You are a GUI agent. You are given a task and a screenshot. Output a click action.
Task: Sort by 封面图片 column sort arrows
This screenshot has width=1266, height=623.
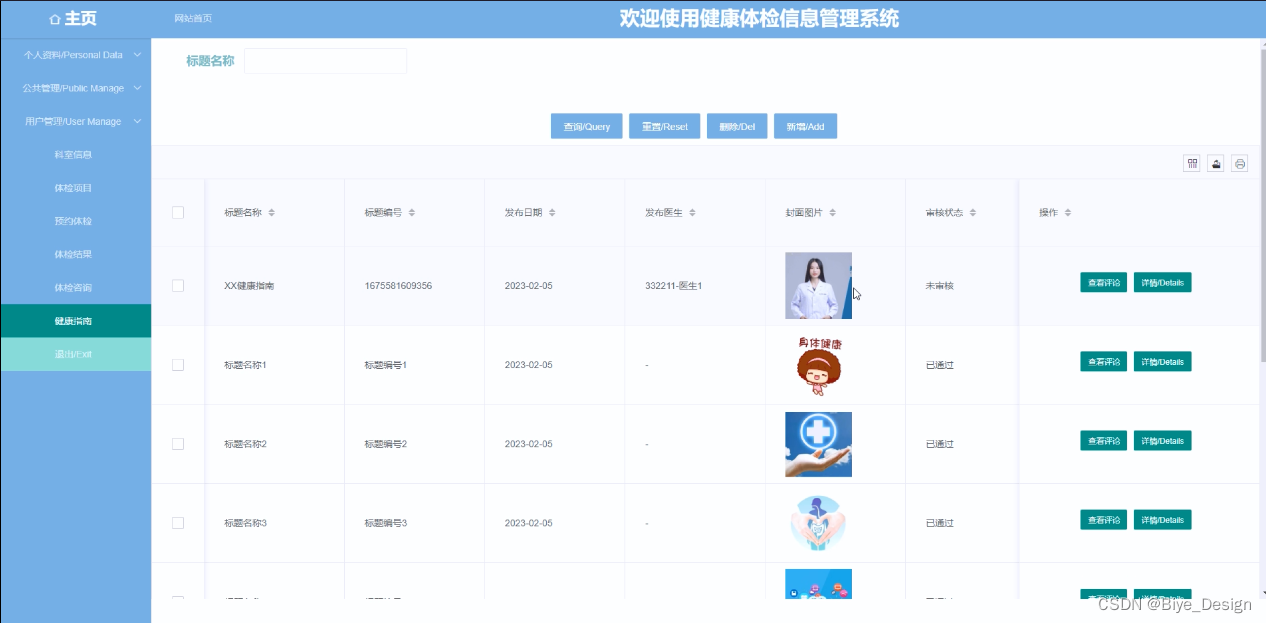pos(833,213)
